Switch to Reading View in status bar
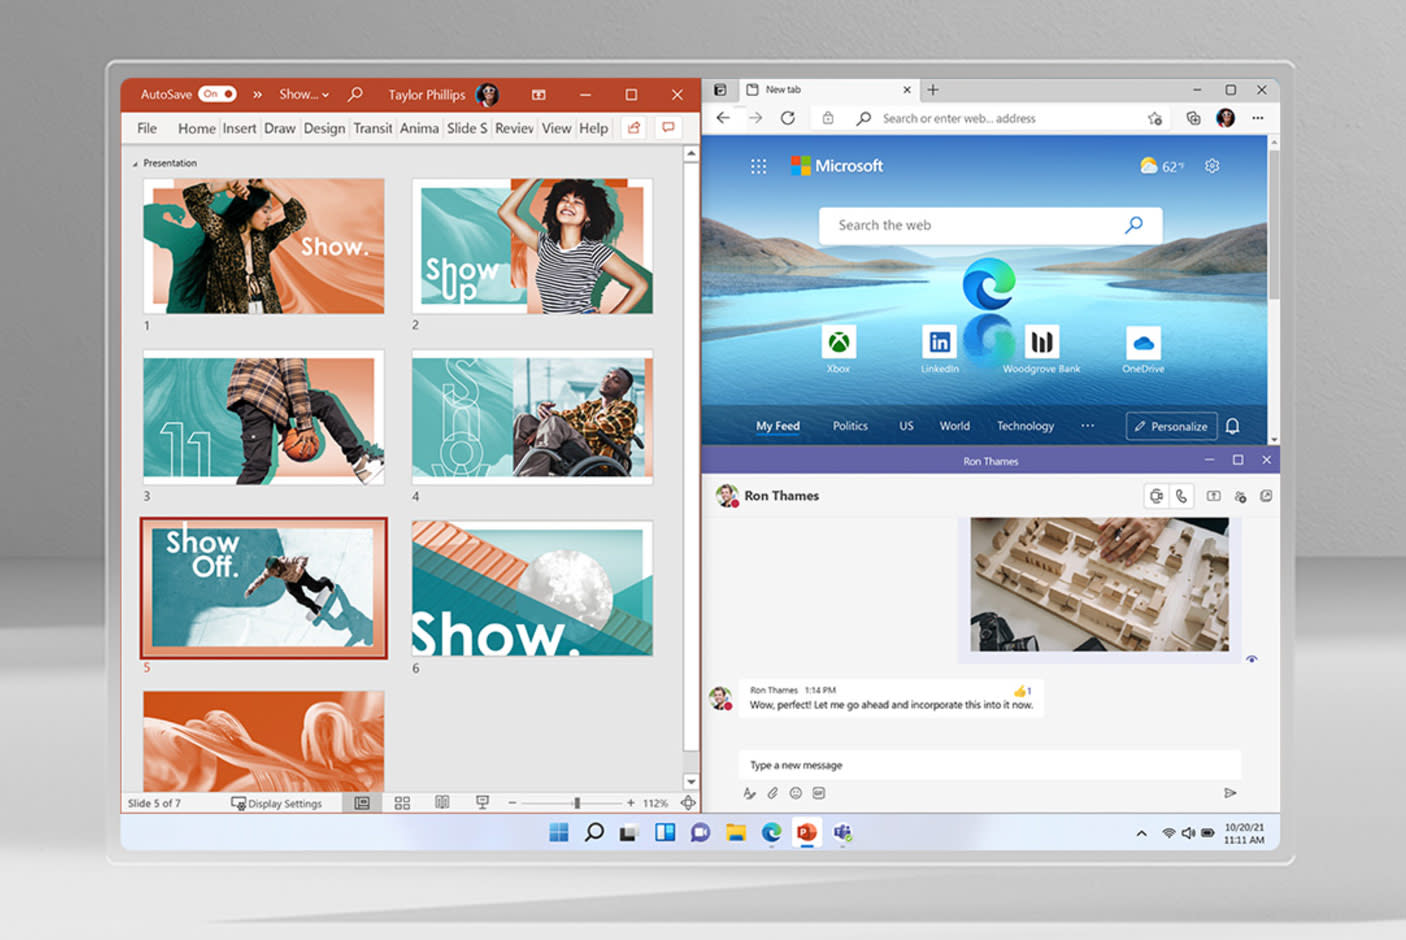Viewport: 1406px width, 940px height. (442, 803)
